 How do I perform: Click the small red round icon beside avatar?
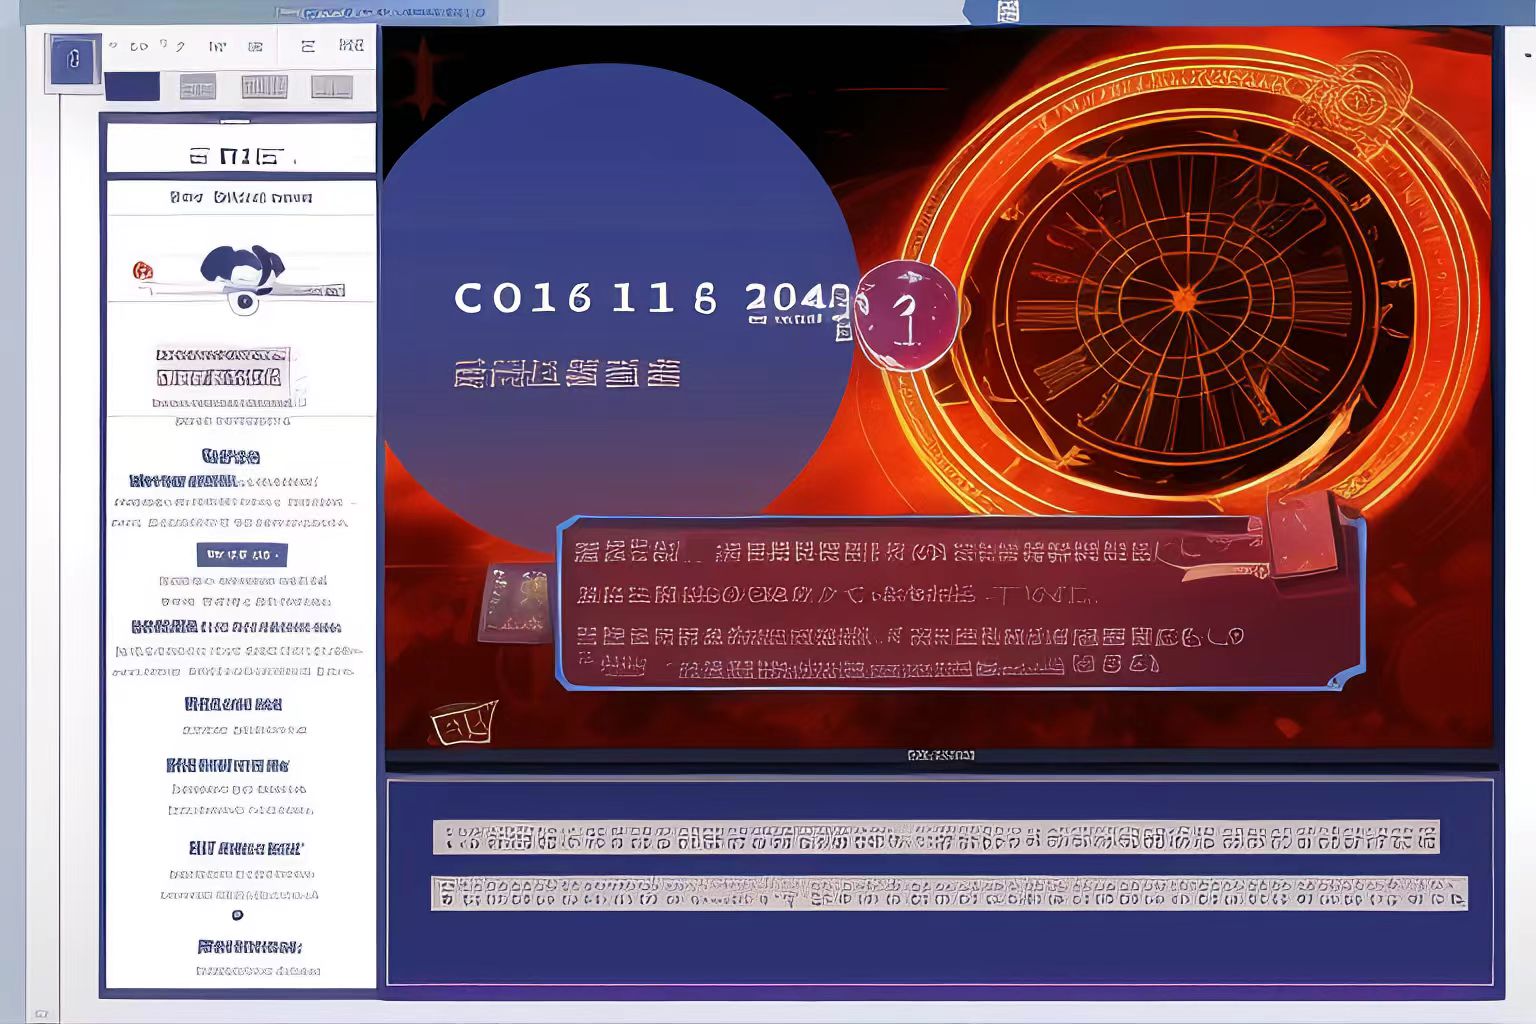[142, 270]
